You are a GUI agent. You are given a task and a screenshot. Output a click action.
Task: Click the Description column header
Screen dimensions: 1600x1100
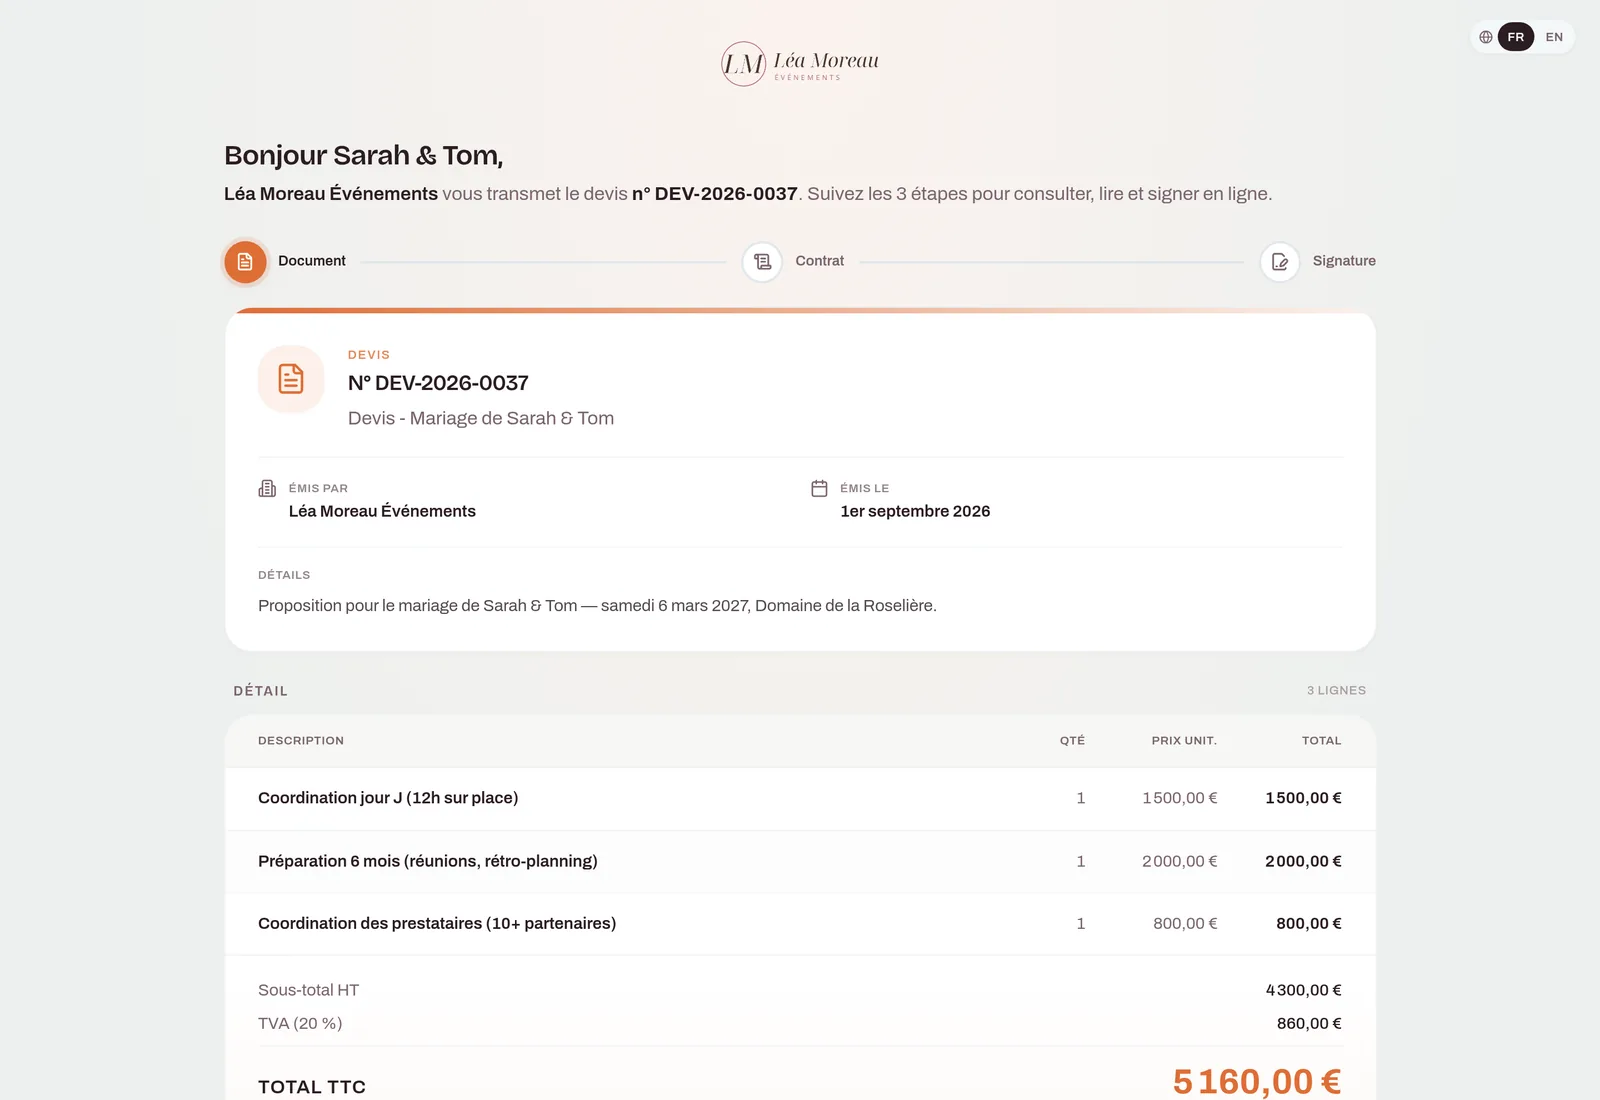click(x=301, y=741)
